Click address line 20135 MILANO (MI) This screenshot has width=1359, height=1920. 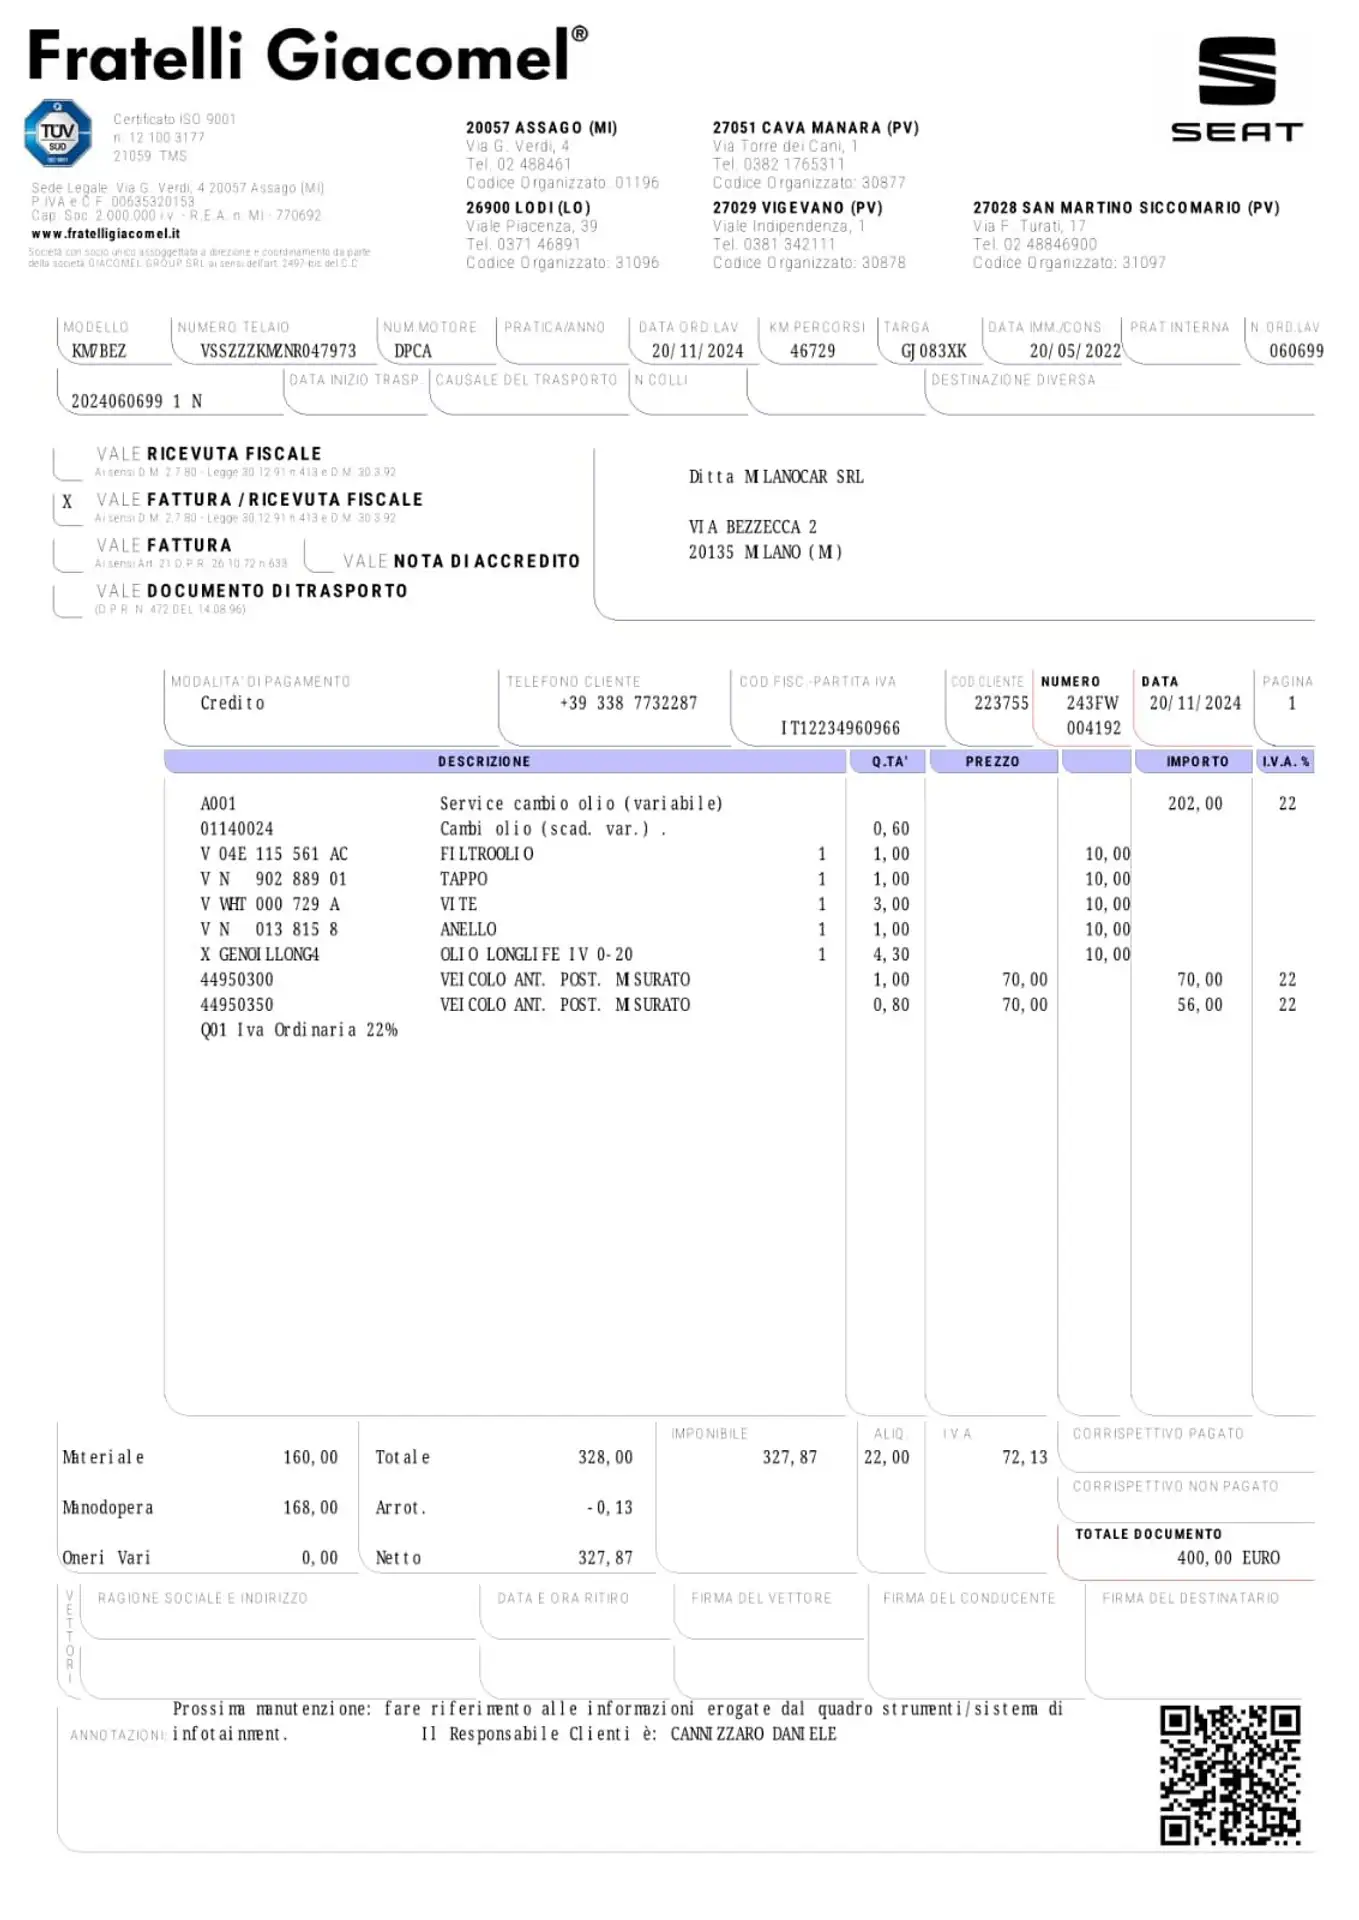coord(765,552)
